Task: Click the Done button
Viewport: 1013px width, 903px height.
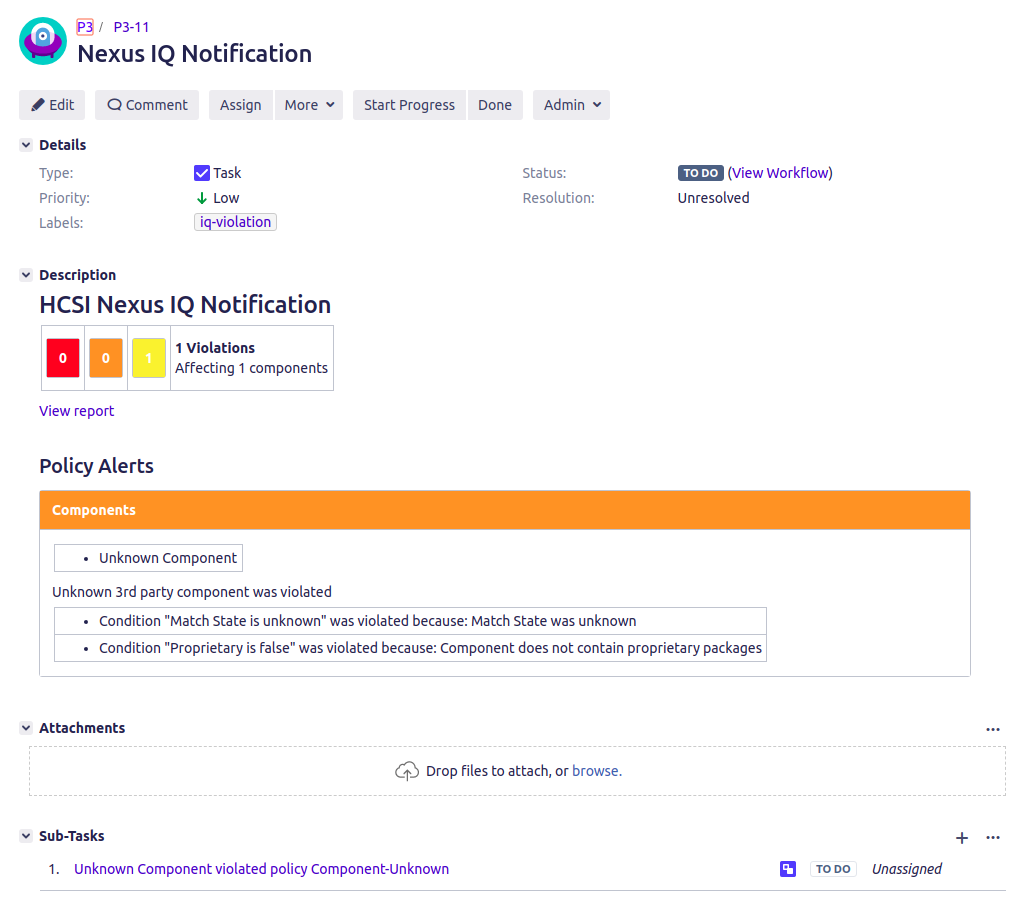Action: tap(495, 104)
